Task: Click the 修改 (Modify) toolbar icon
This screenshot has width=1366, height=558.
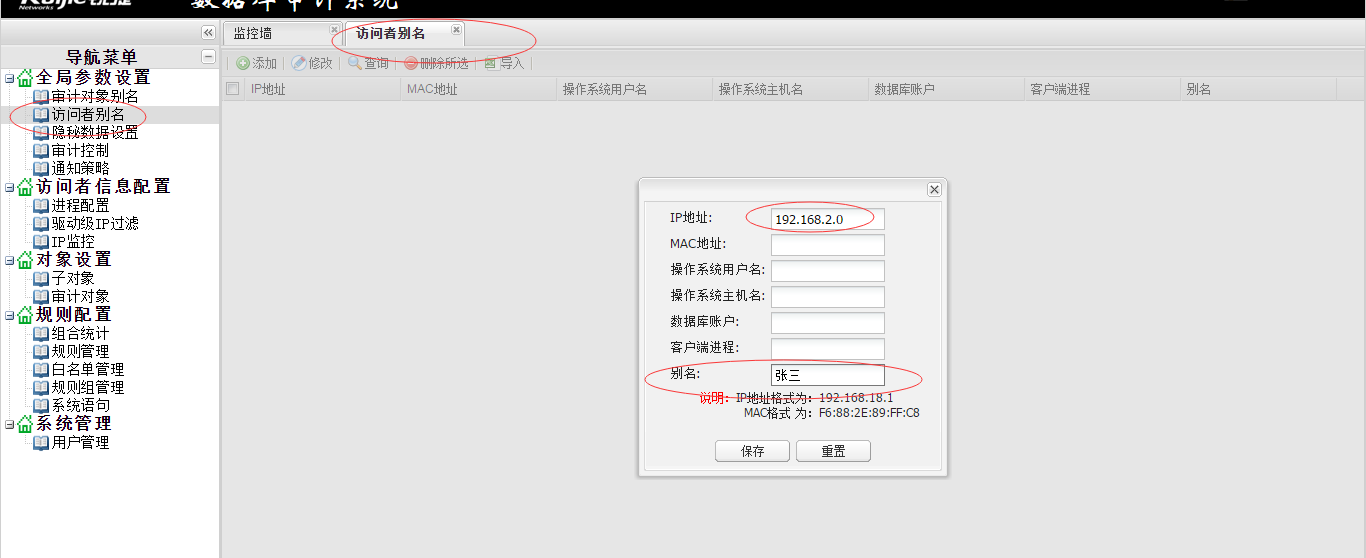Action: coord(299,63)
